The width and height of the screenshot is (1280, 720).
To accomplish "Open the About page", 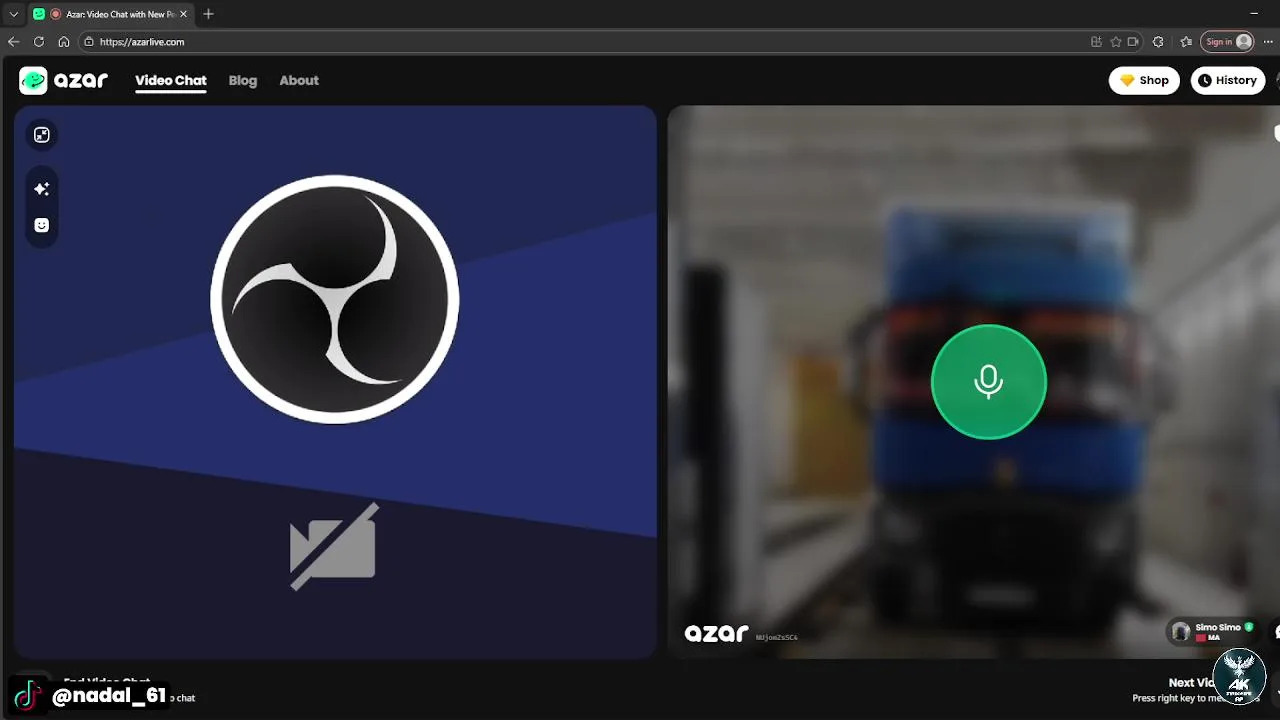I will (x=299, y=81).
